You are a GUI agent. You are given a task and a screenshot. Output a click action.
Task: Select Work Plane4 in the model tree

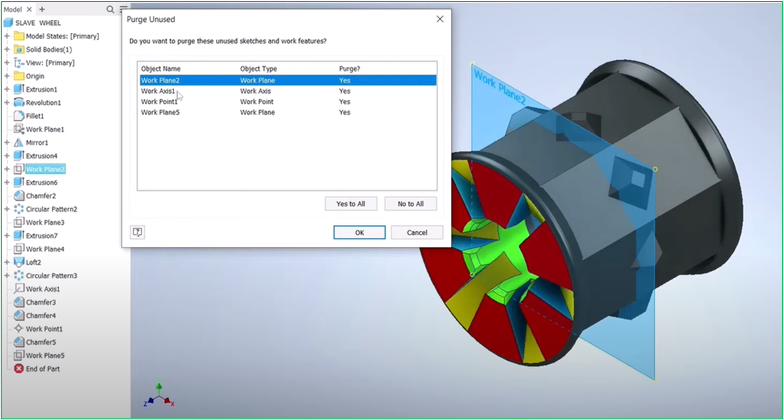coord(45,249)
